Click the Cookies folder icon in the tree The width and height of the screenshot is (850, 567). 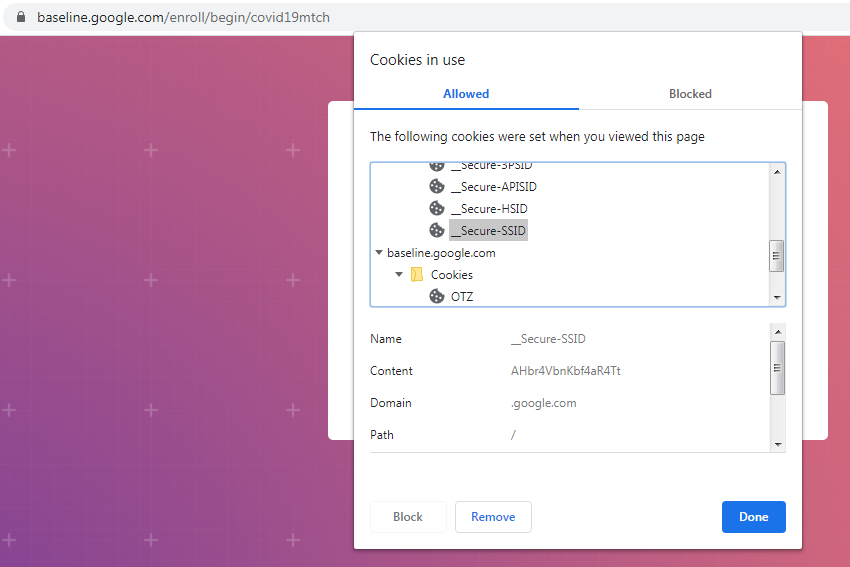click(x=417, y=274)
